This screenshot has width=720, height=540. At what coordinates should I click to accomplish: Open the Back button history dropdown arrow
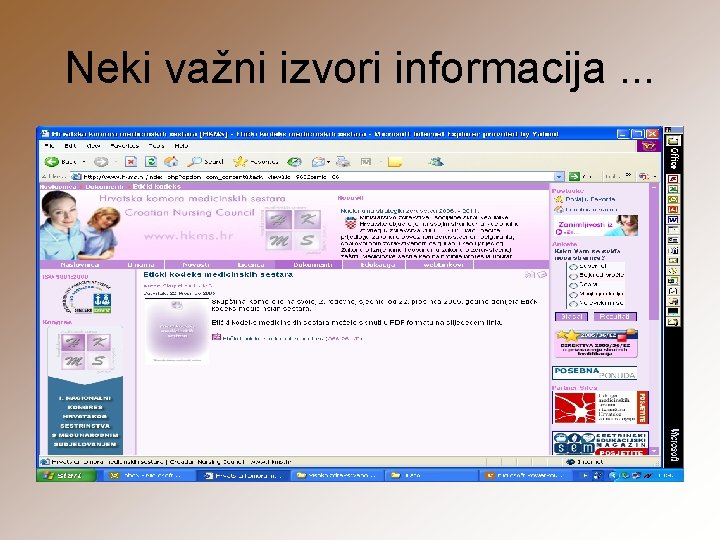coord(84,162)
